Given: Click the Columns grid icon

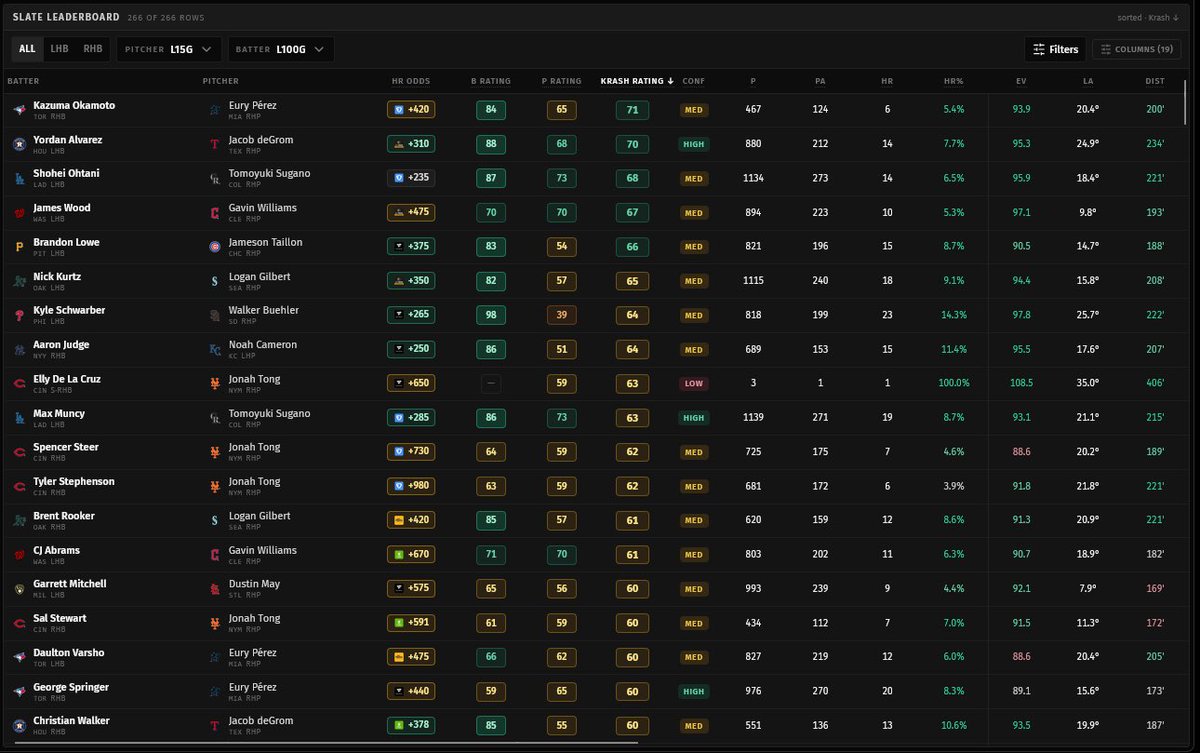Looking at the screenshot, I should pos(1106,49).
